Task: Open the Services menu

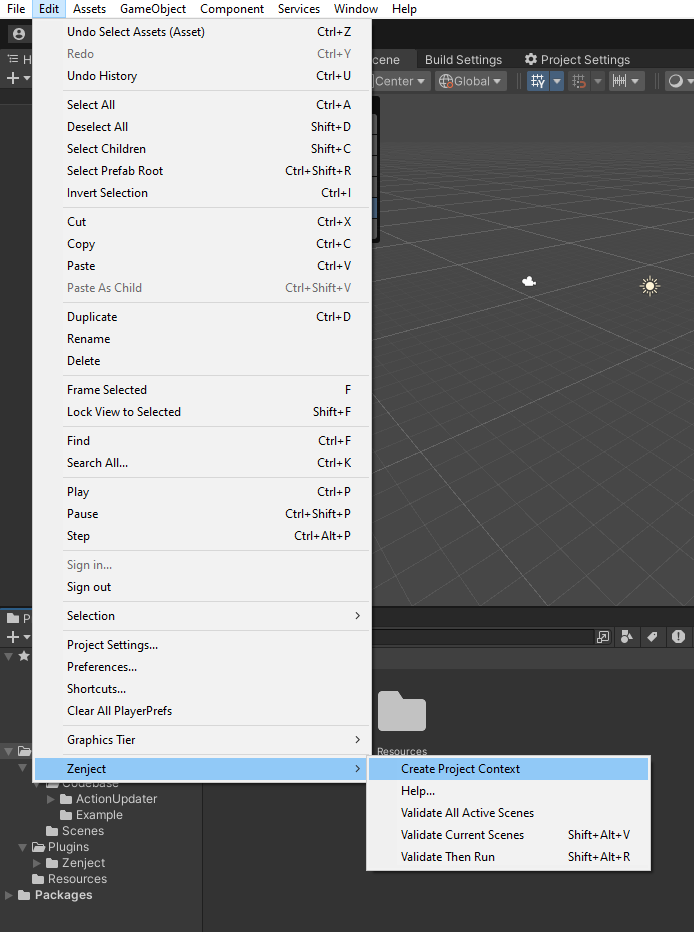Action: pos(299,9)
